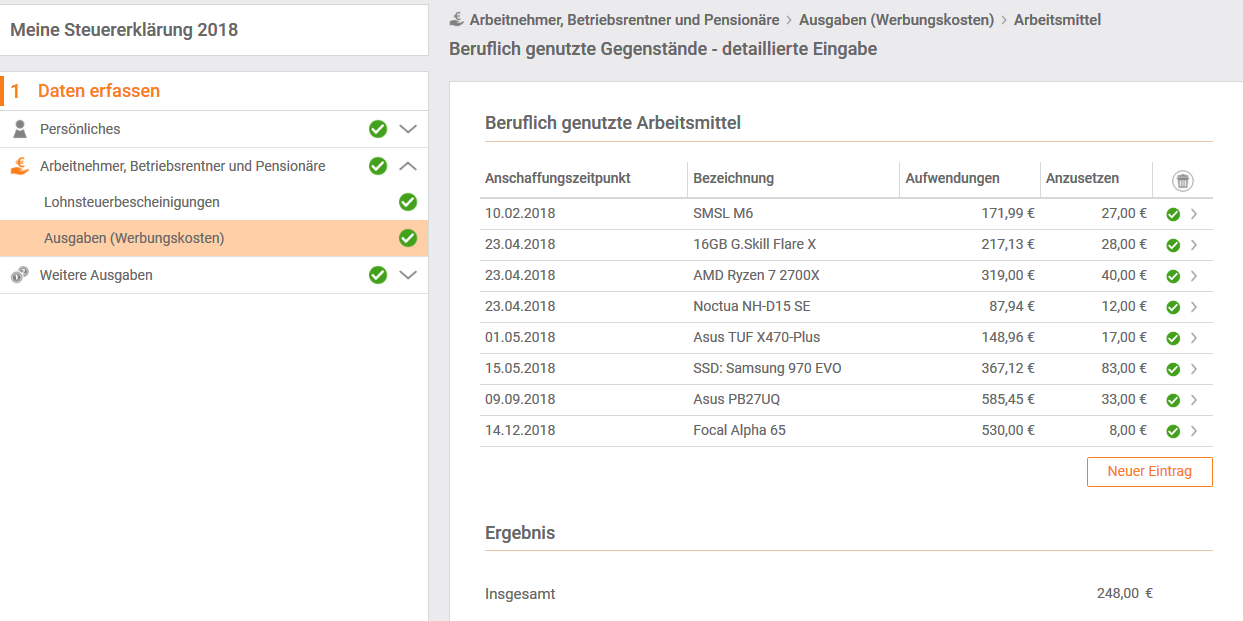Image resolution: width=1243 pixels, height=621 pixels.
Task: Open Asus PB27UQ entry details arrow
Action: 1194,400
